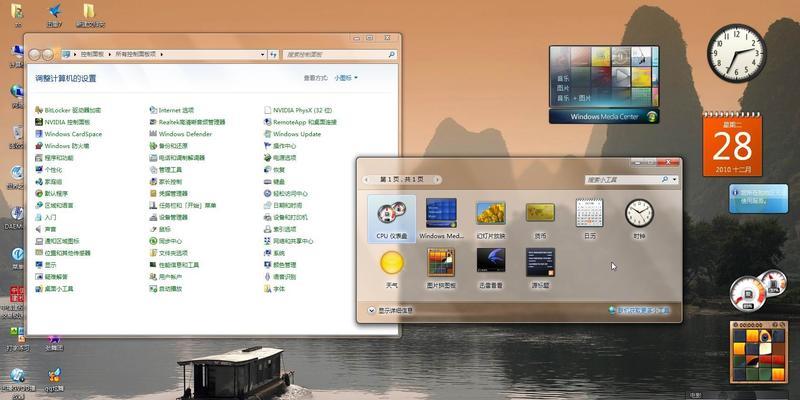The width and height of the screenshot is (800, 400).
Task: Open 电源选项 power options item
Action: click(x=280, y=158)
